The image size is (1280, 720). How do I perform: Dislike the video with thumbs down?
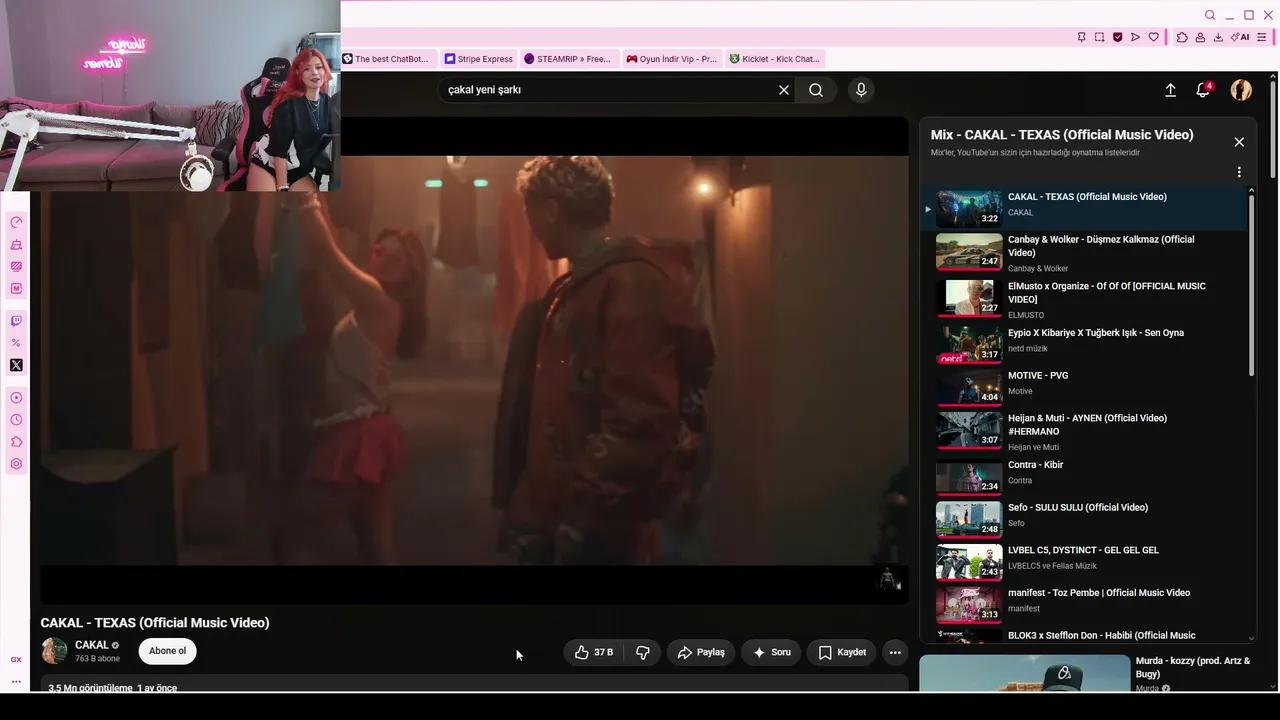(x=643, y=652)
